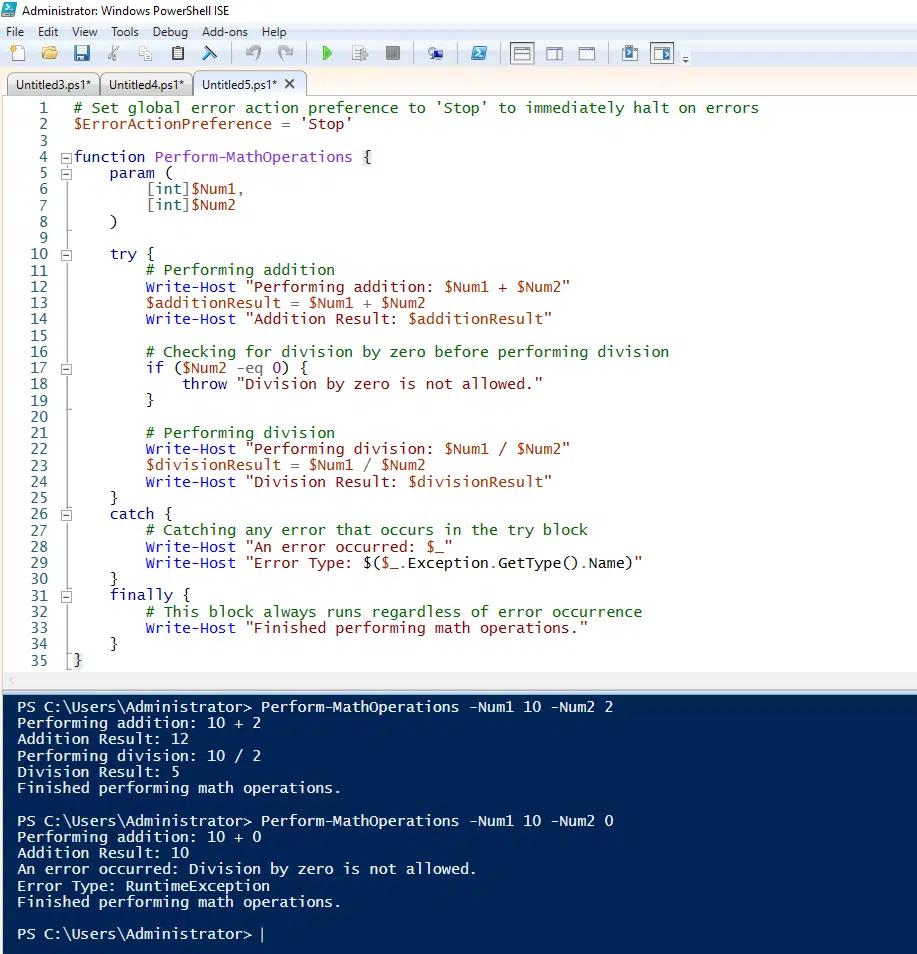Open the Debug menu
Image resolution: width=917 pixels, height=954 pixels.
click(x=170, y=32)
